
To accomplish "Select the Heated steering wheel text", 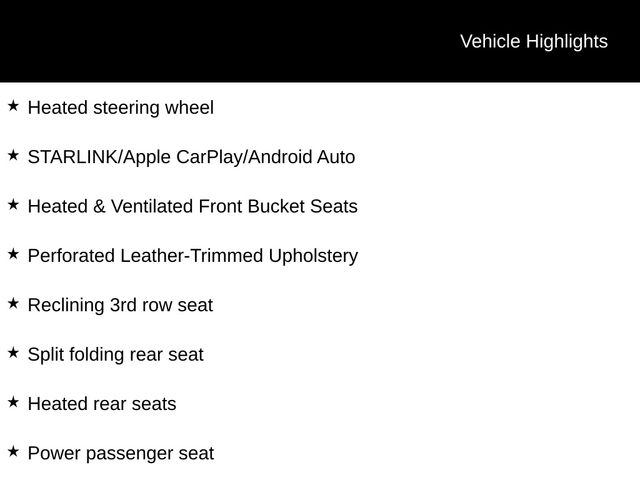I will 120,107.
